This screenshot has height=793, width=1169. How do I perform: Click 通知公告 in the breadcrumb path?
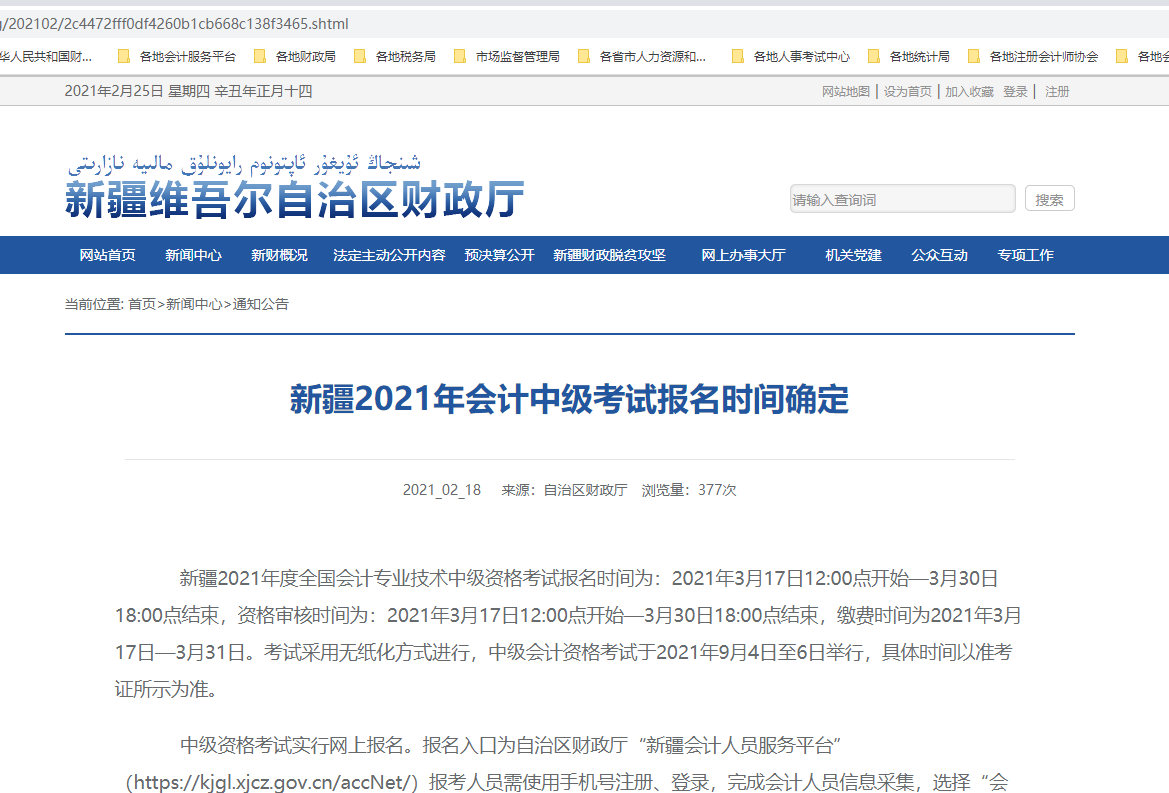coord(261,304)
